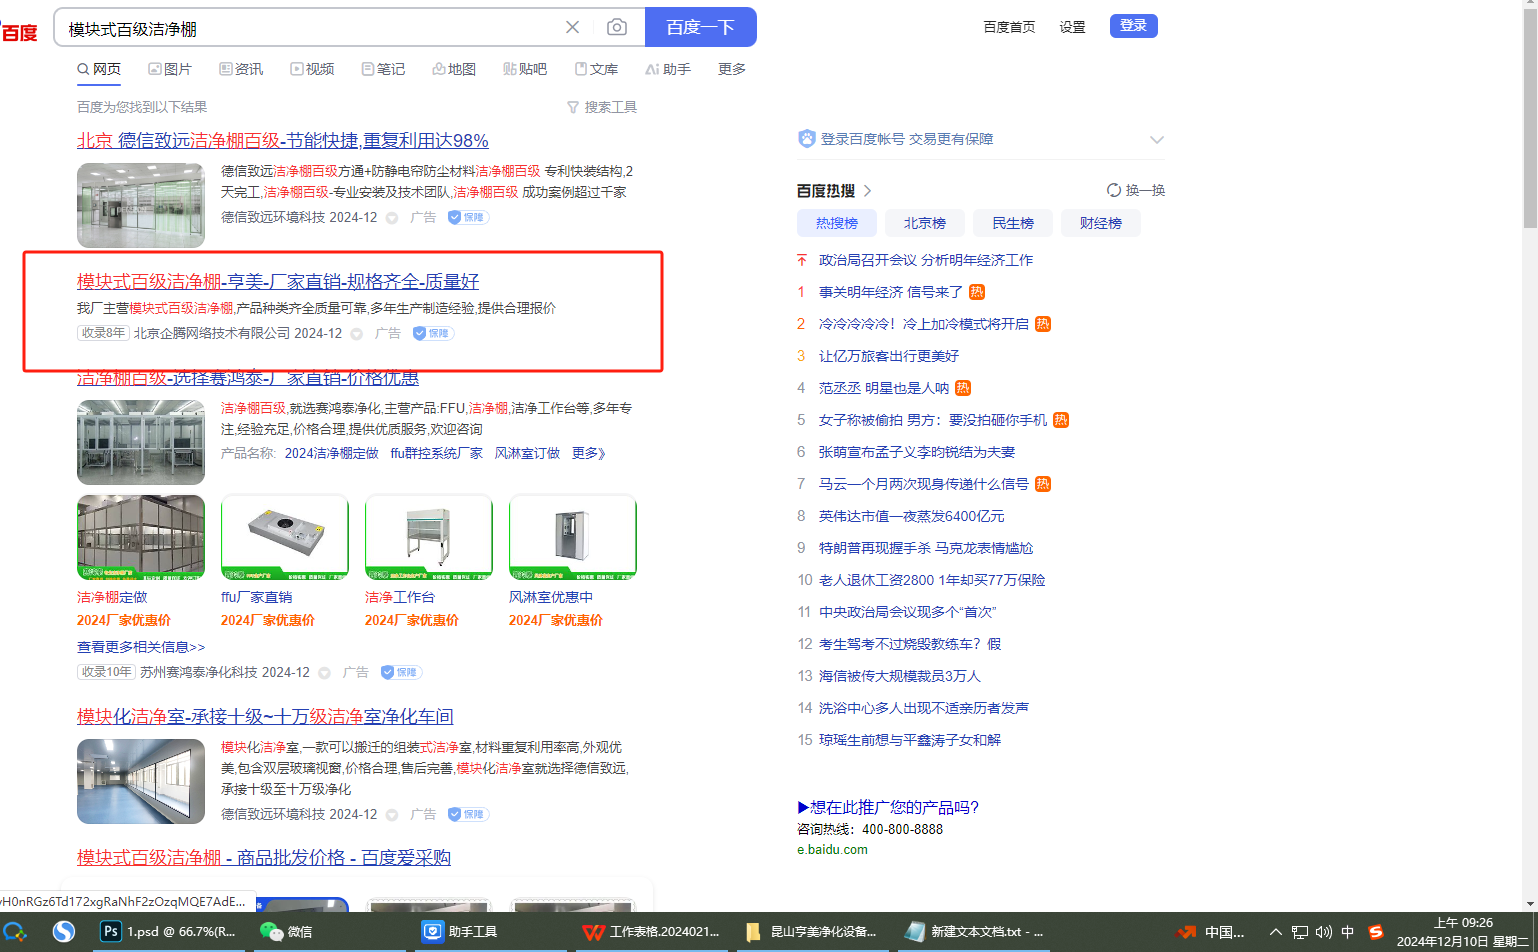1538x952 pixels.
Task: Open the 搜索工具 filter
Action: 602,107
